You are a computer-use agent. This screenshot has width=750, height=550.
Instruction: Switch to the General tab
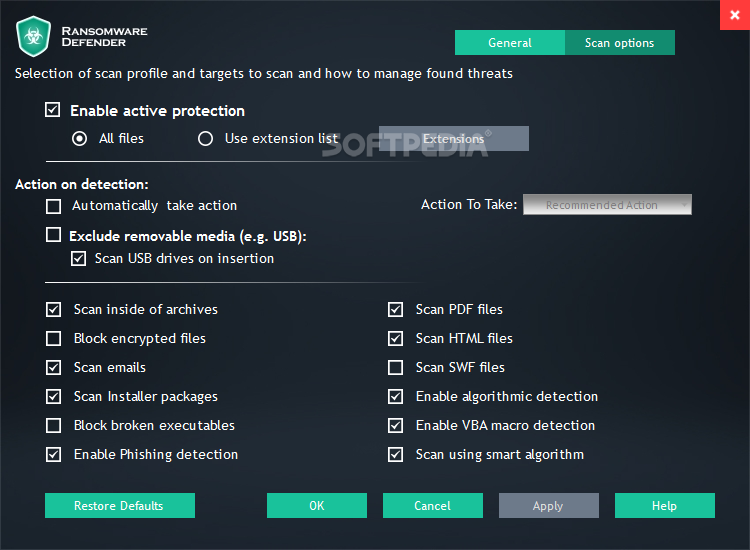509,43
